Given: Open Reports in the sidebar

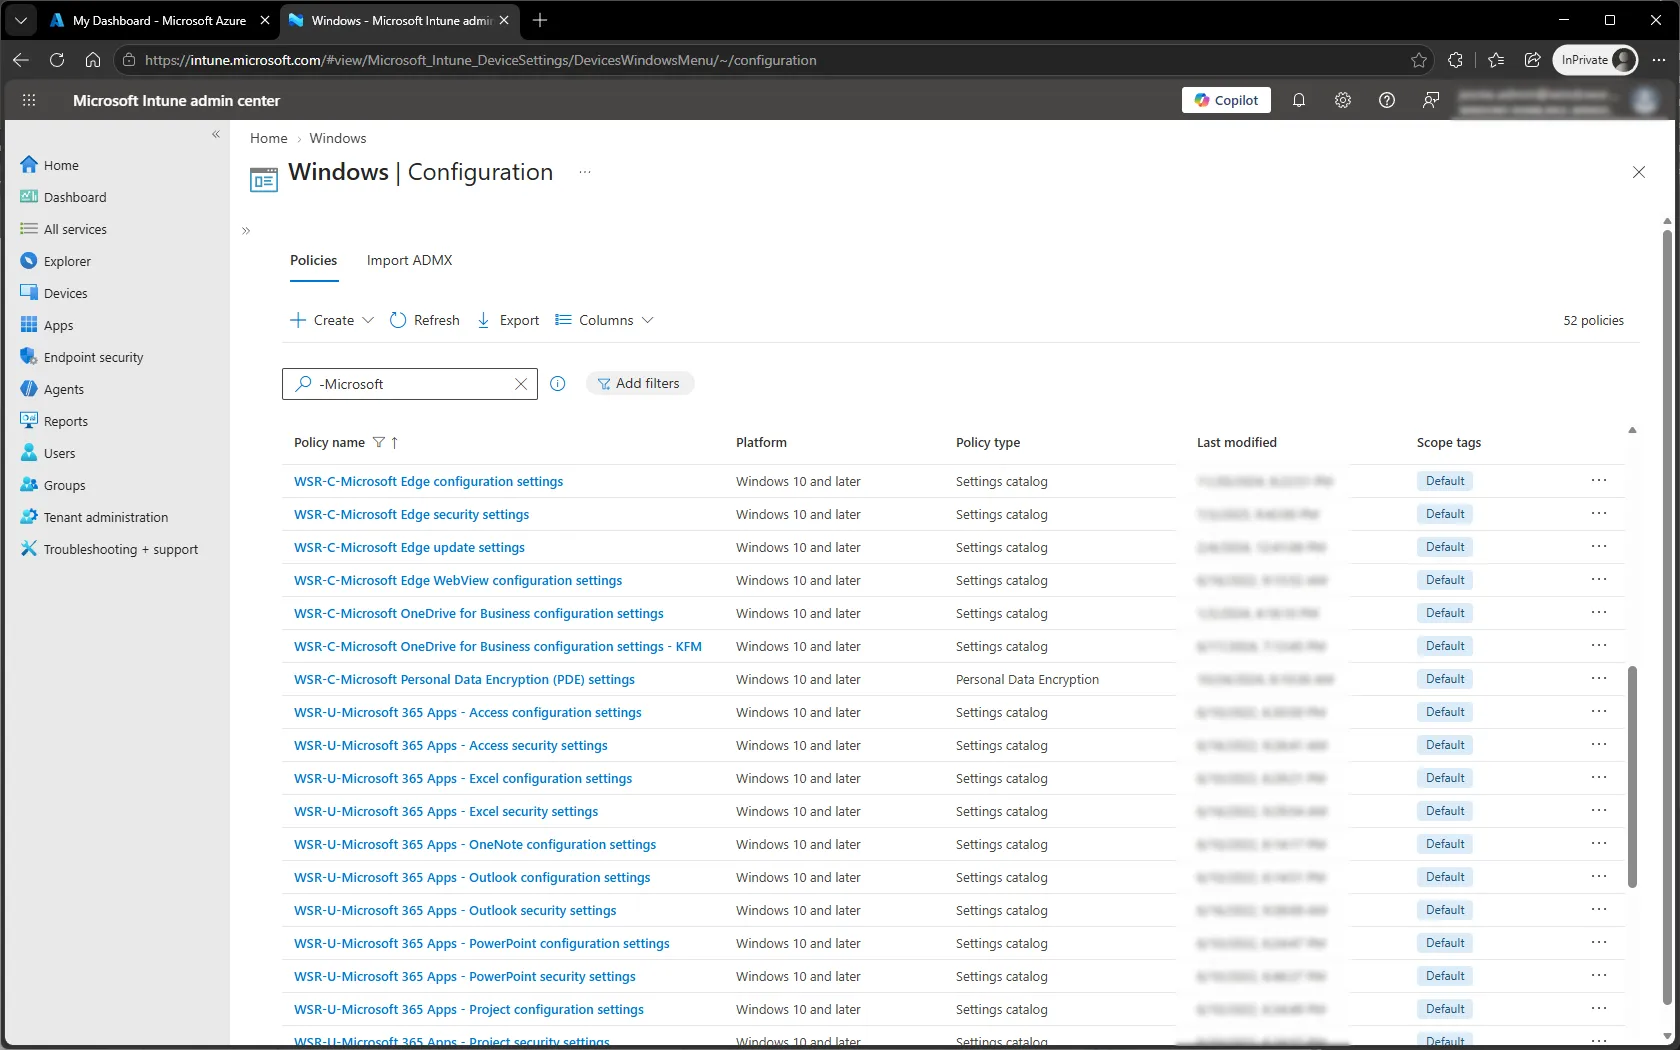Looking at the screenshot, I should tap(65, 421).
